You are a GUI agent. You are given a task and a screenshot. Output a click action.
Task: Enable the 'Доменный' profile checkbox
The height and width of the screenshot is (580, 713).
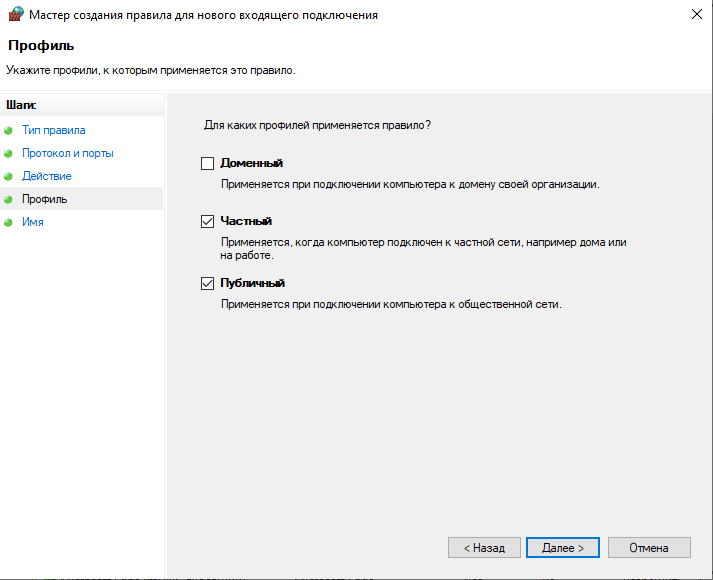click(208, 163)
